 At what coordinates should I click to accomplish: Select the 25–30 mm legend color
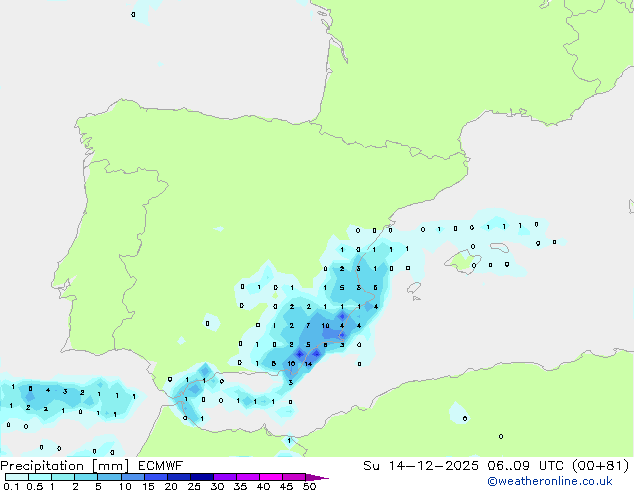[202, 477]
